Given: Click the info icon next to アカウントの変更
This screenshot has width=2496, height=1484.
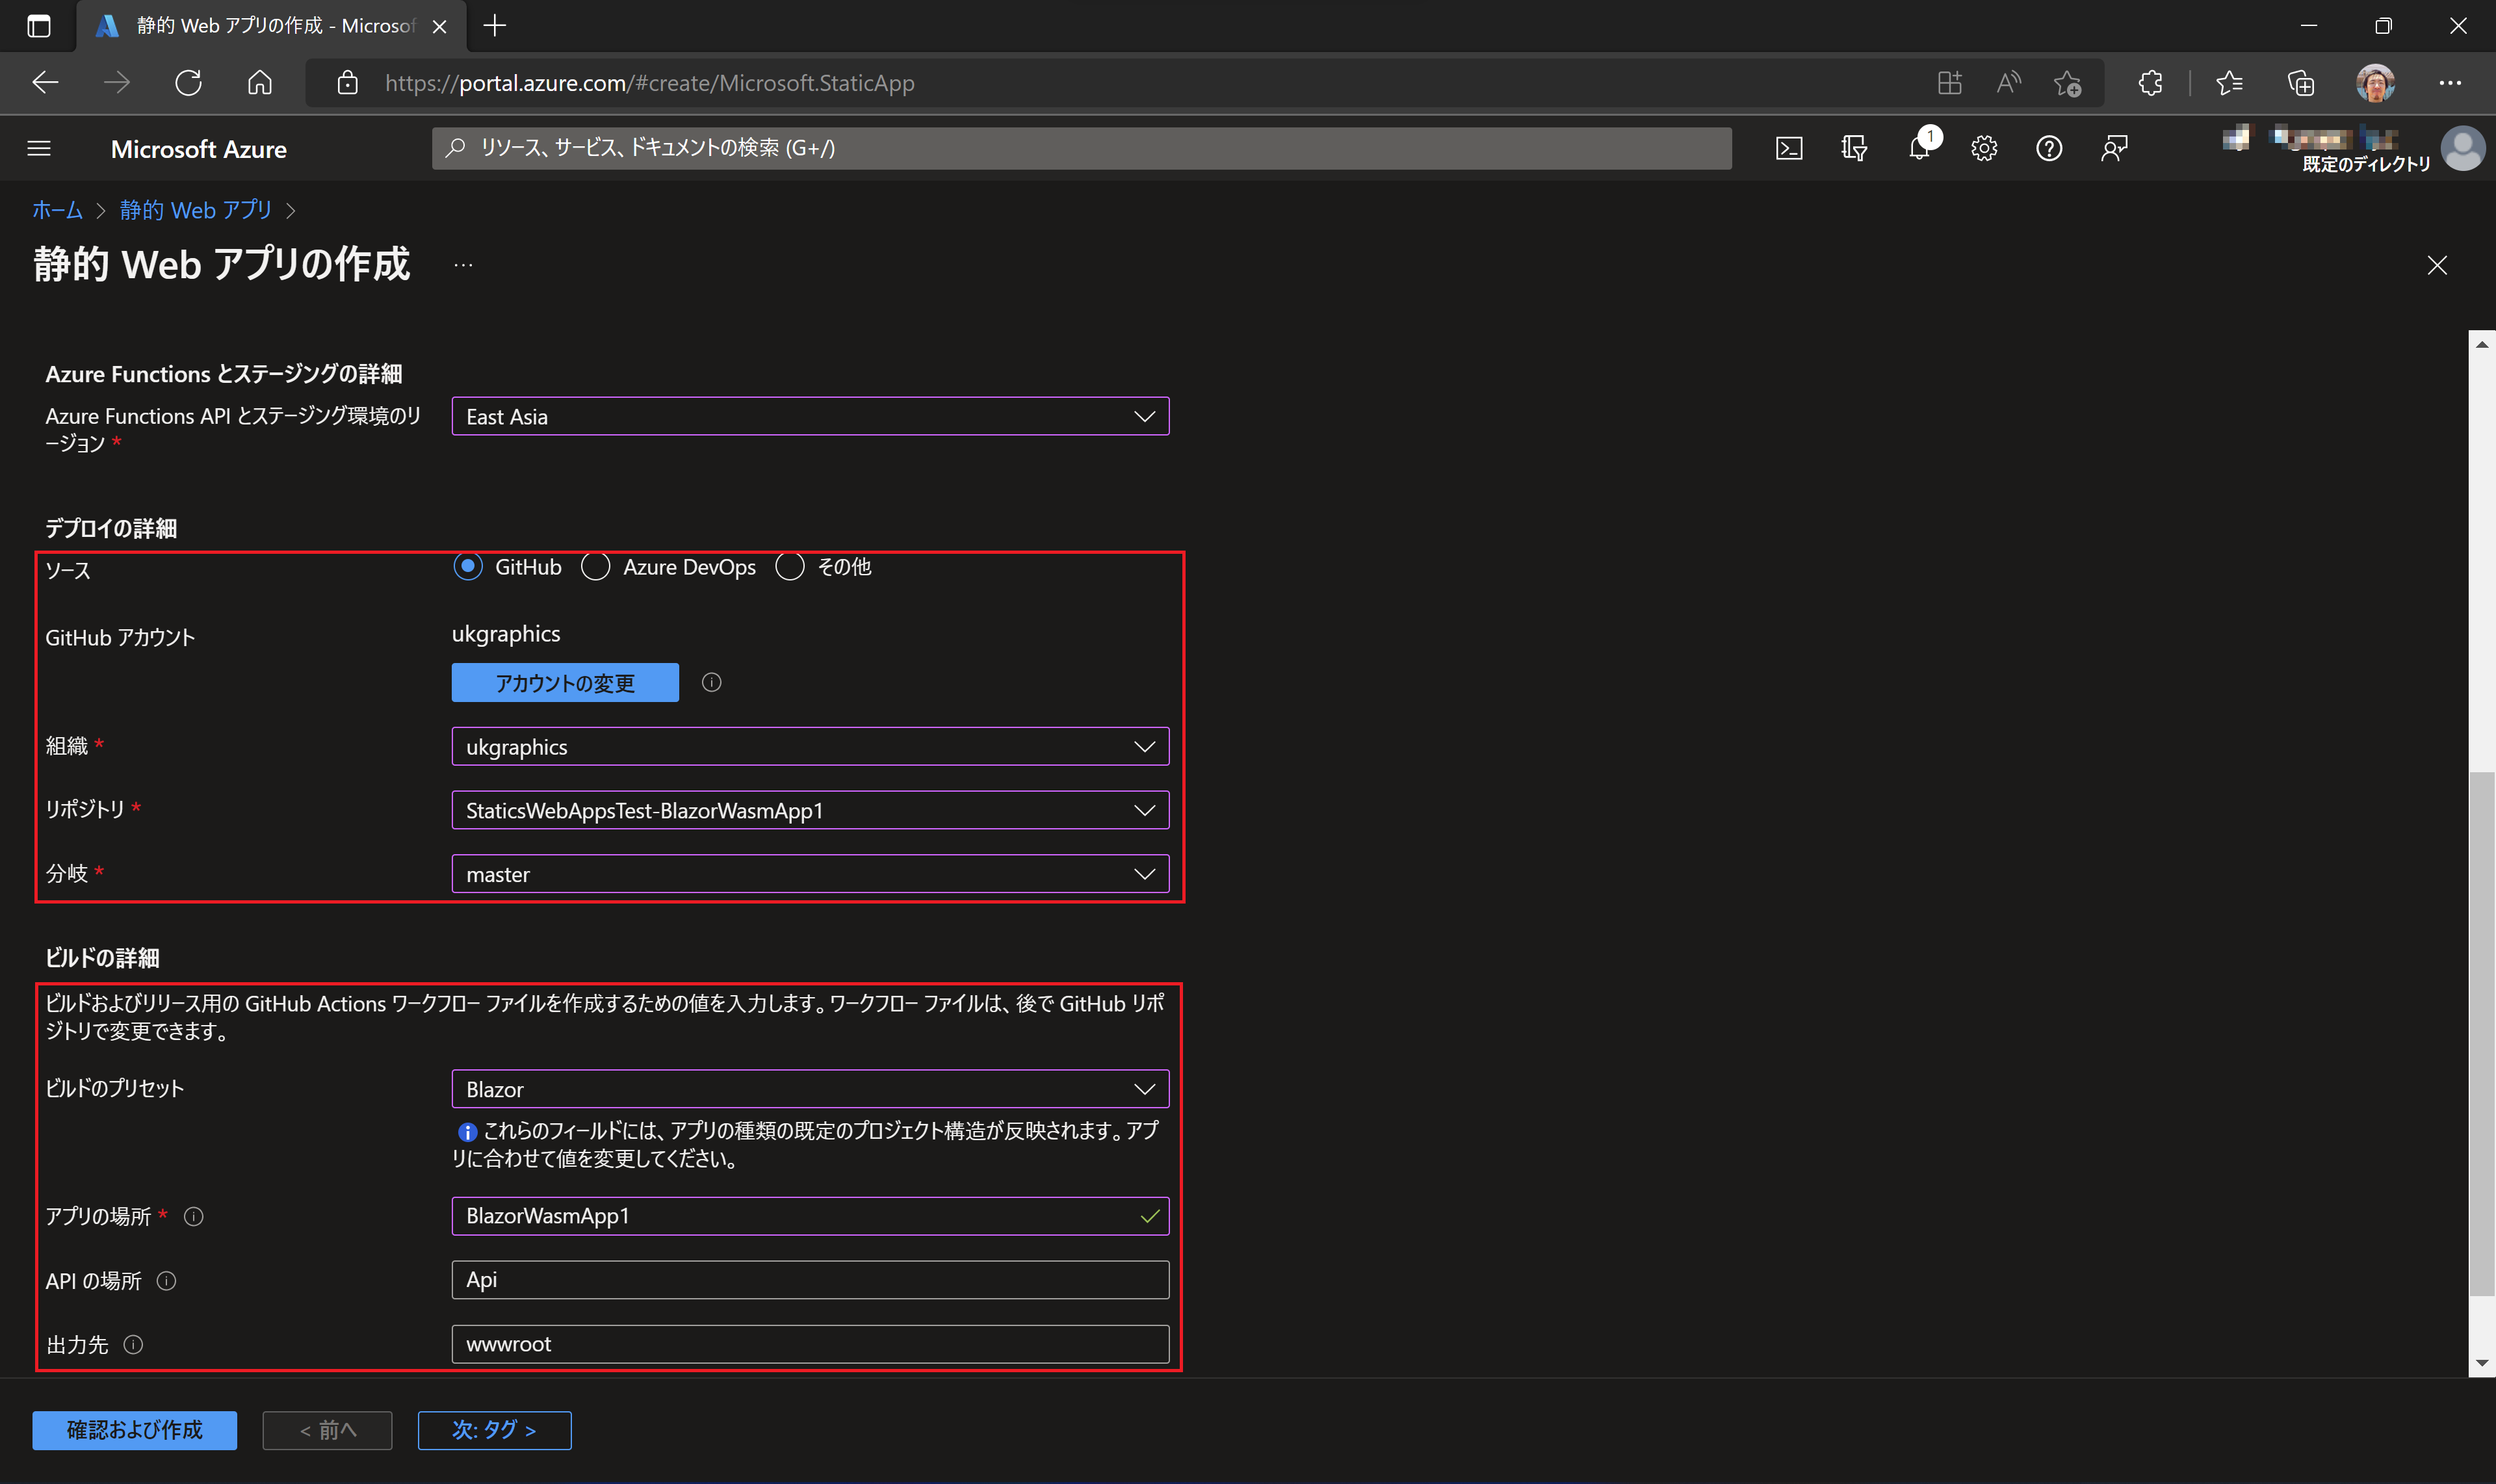Looking at the screenshot, I should point(711,682).
